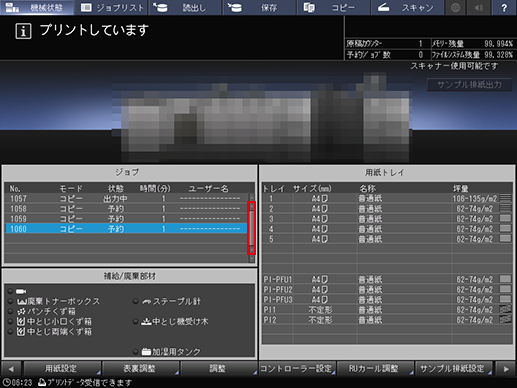Click status indicator beside 加湿用タンク
The image size is (517, 388).
point(135,351)
